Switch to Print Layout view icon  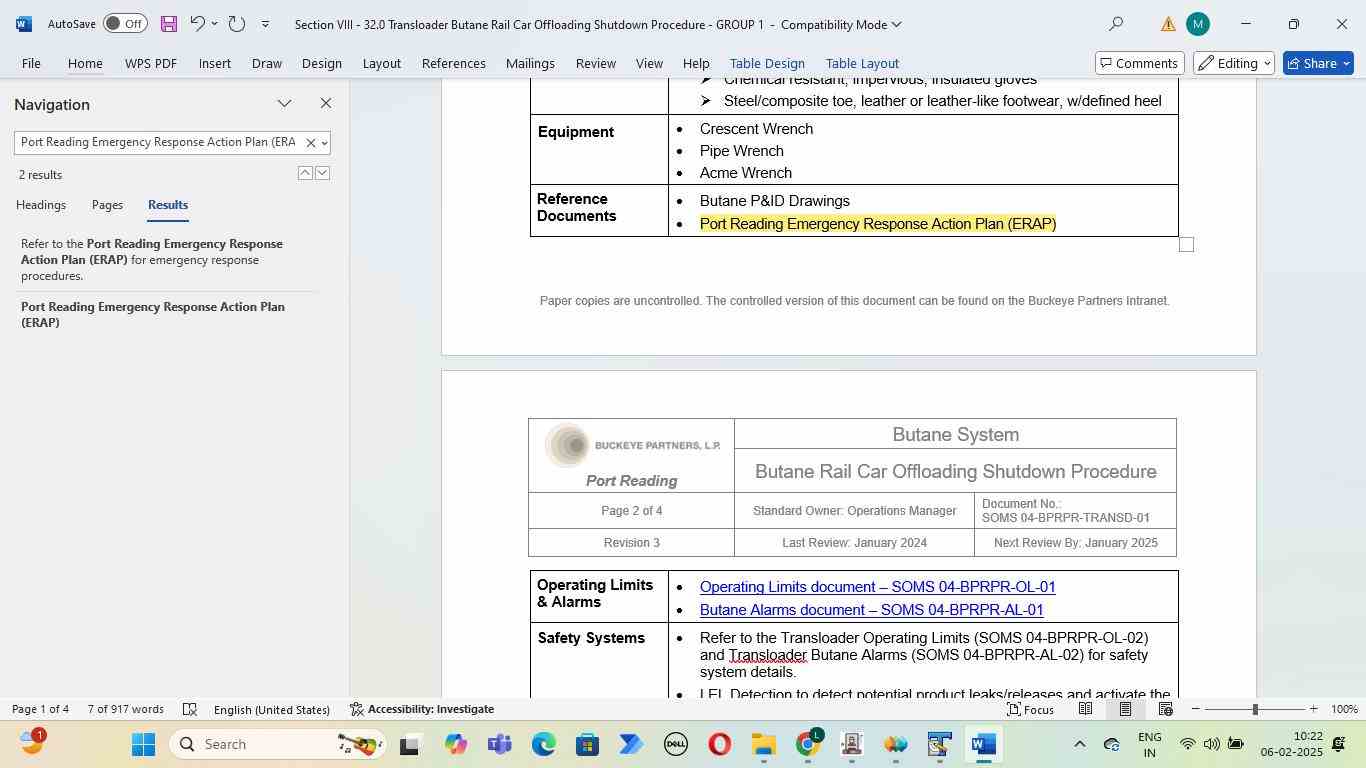click(x=1125, y=709)
